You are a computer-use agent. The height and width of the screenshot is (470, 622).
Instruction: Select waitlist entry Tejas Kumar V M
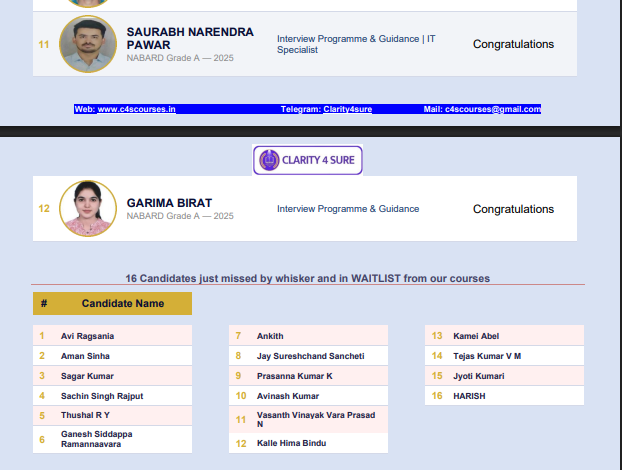[504, 356]
